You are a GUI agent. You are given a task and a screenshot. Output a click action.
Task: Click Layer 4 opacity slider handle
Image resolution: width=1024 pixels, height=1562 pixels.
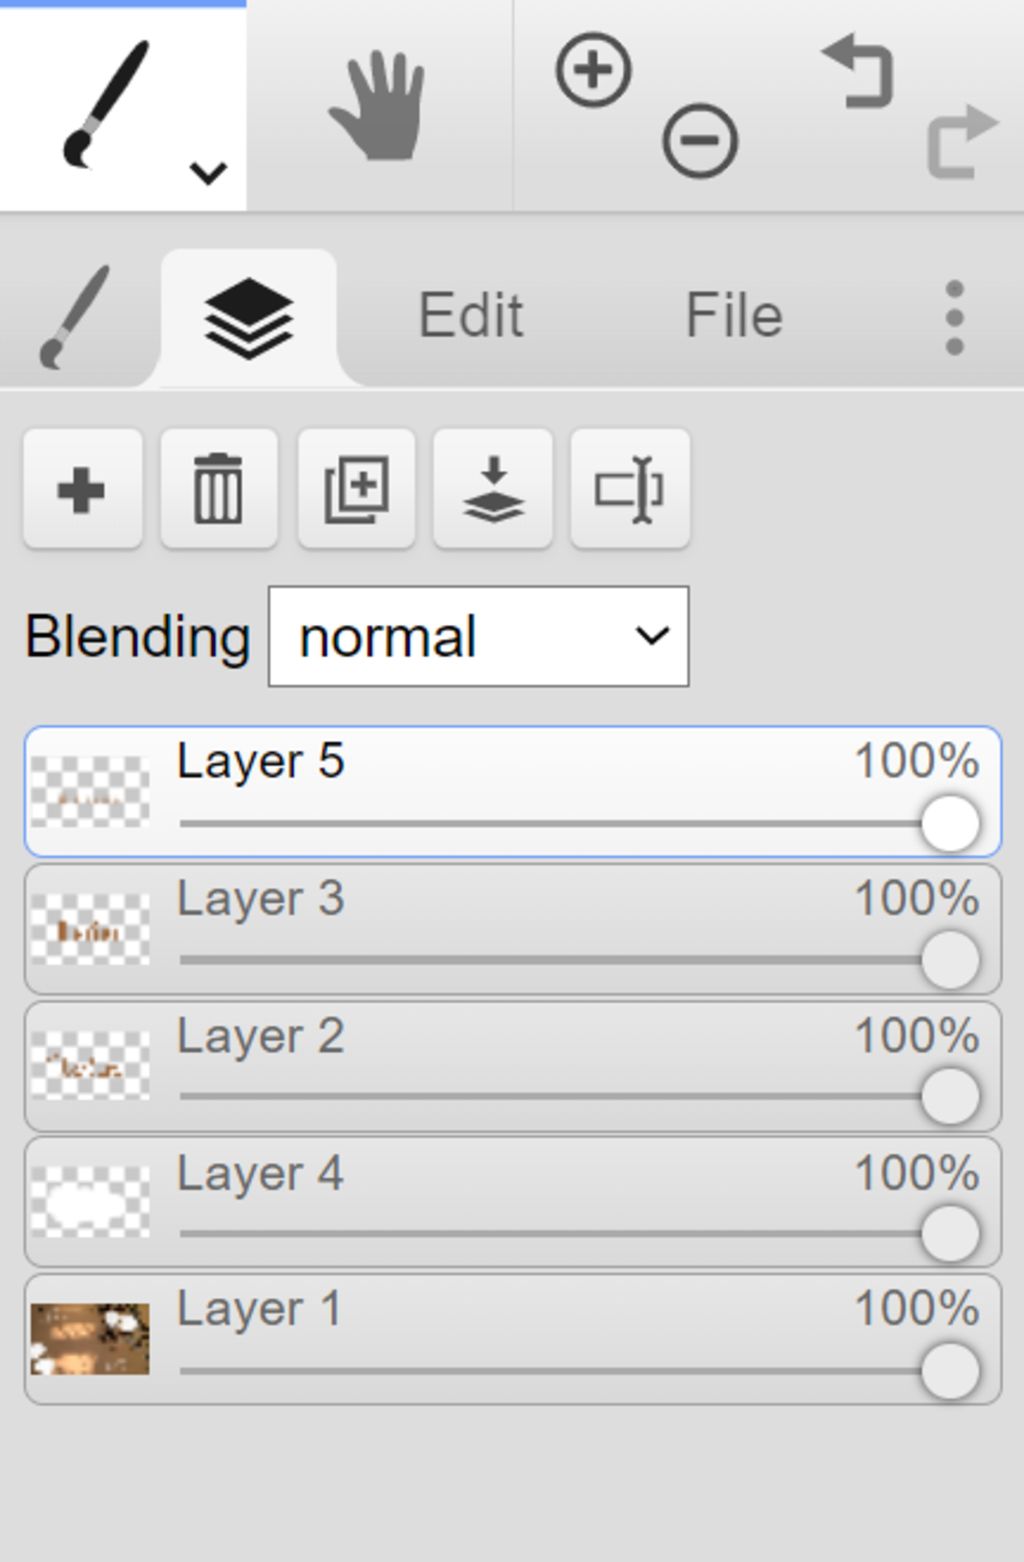pos(949,1233)
